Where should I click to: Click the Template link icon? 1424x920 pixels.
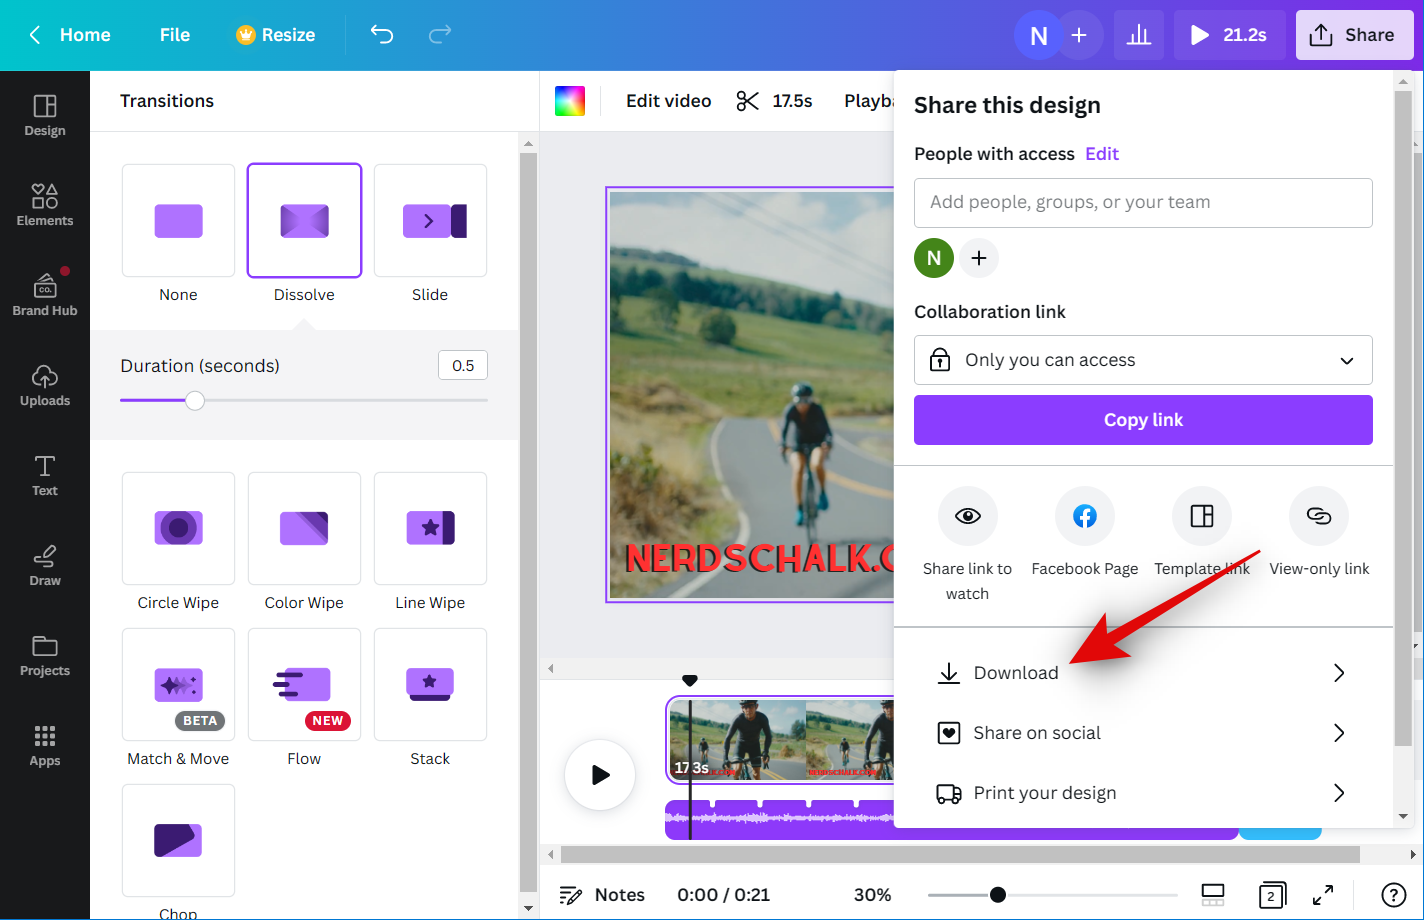pos(1201,516)
